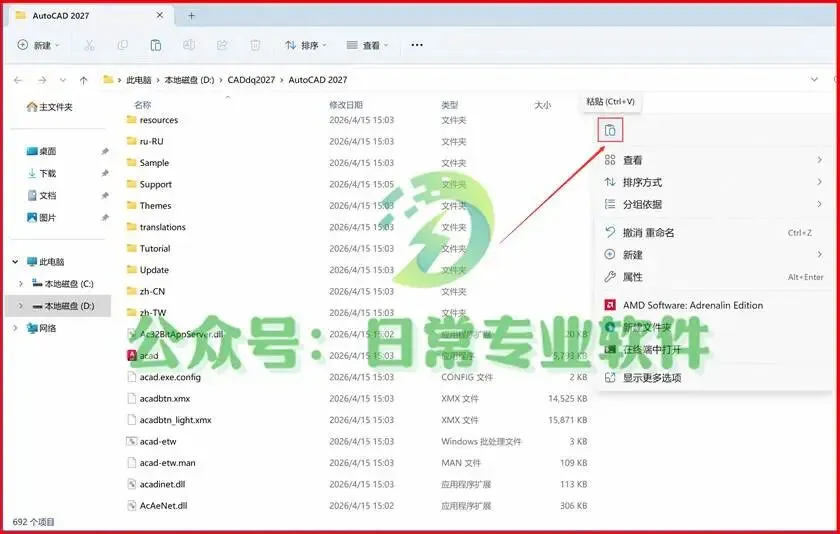This screenshot has width=840, height=534.
Task: Sort by Date modified (修改日期) header
Action: (x=346, y=105)
